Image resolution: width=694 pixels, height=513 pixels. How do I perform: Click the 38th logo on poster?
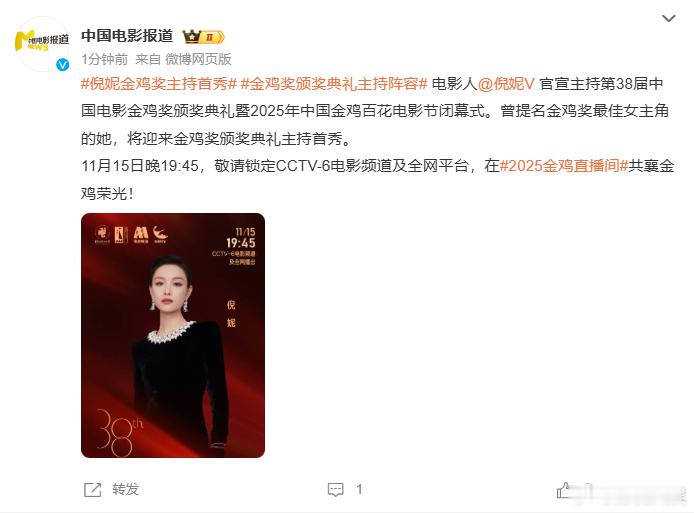(x=119, y=432)
